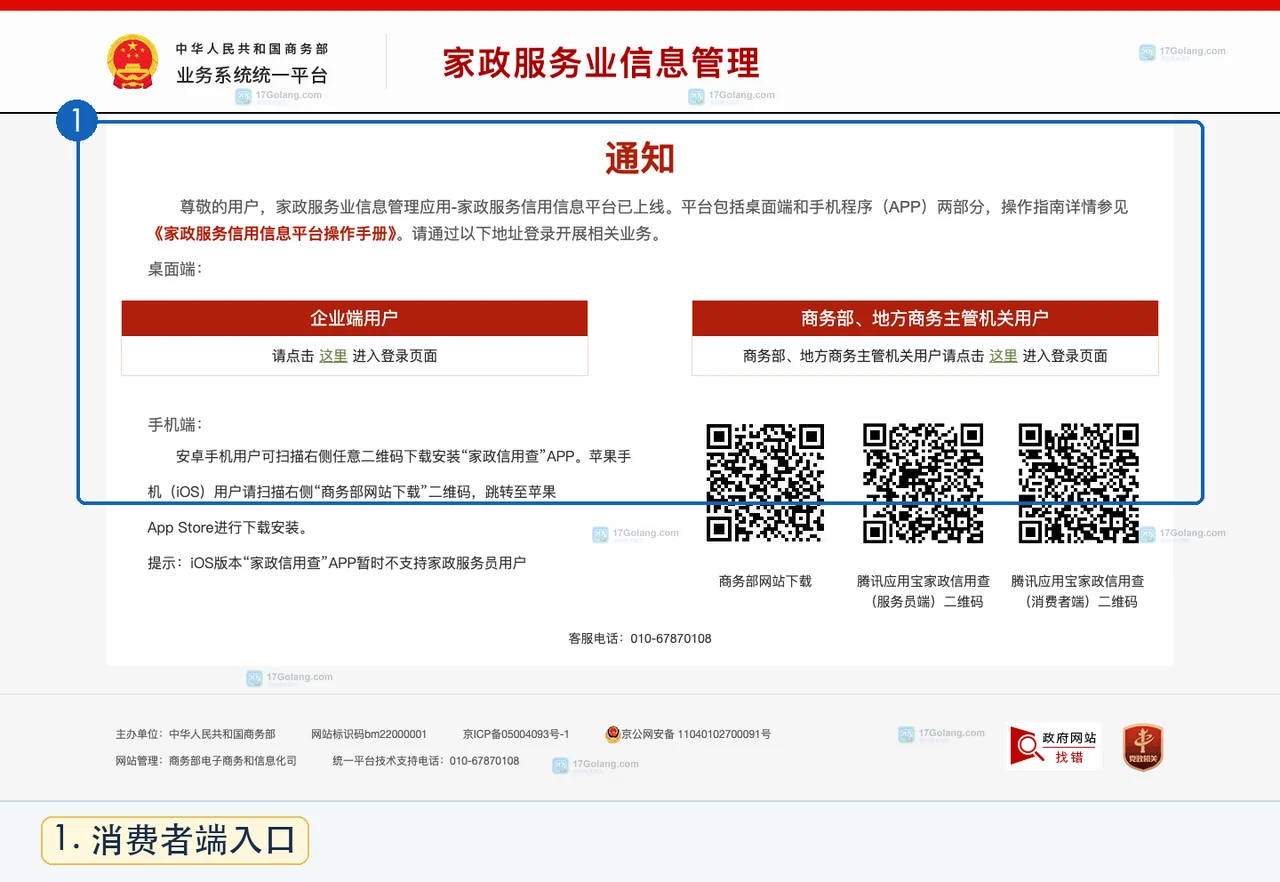The width and height of the screenshot is (1280, 882).
Task: Click the national emblem logo in header
Action: pyautogui.click(x=133, y=62)
